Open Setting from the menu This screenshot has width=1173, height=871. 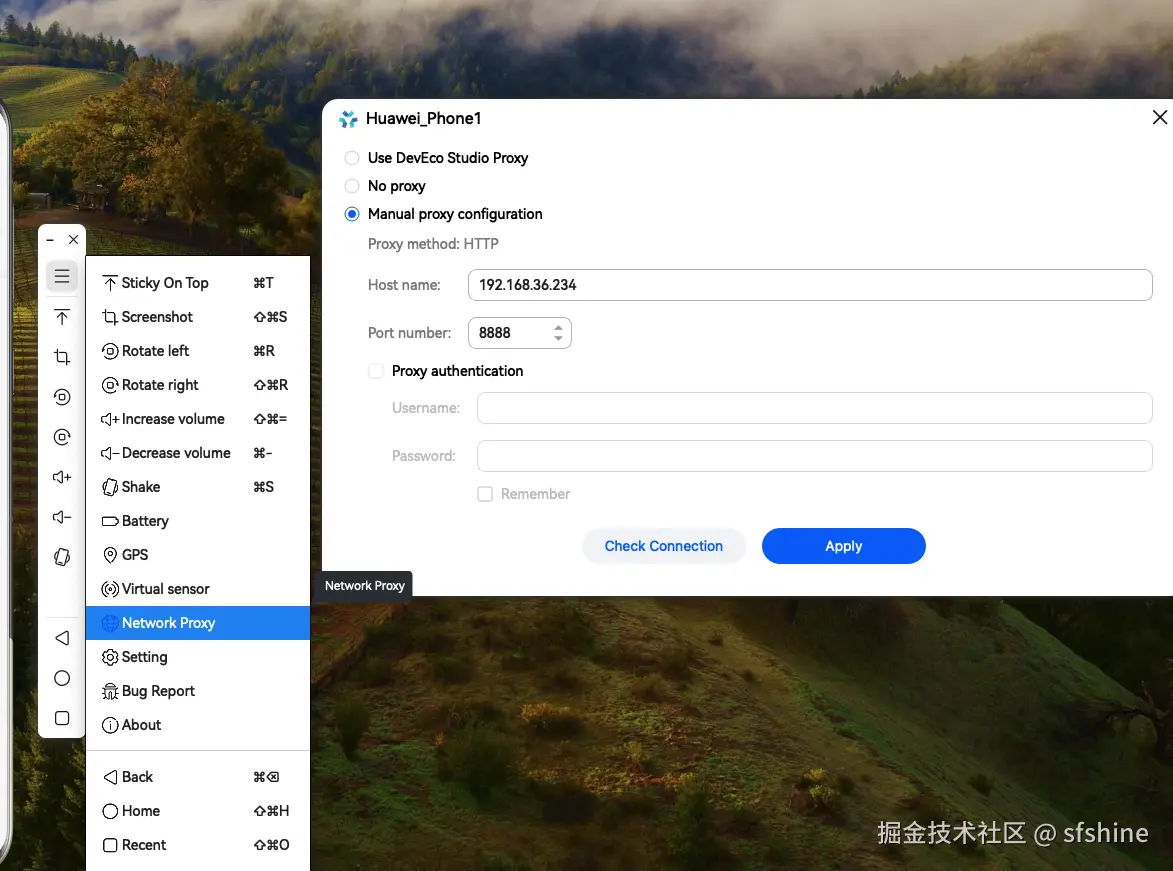pyautogui.click(x=197, y=657)
